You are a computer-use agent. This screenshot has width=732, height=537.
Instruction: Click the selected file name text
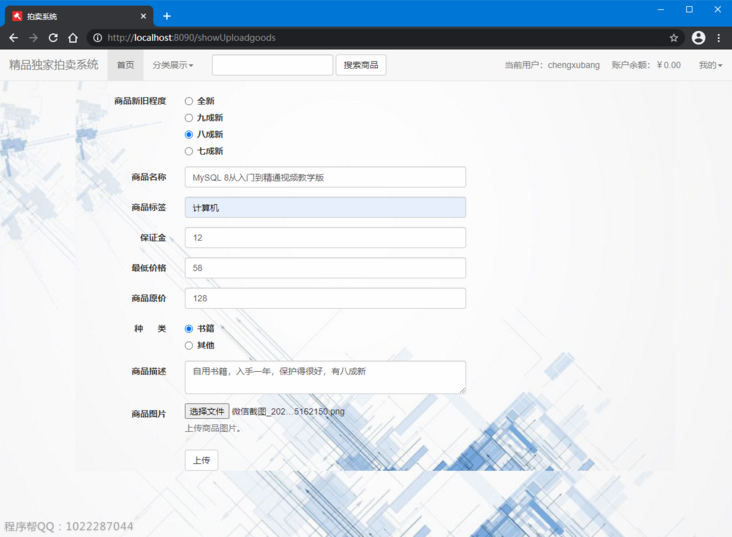288,411
